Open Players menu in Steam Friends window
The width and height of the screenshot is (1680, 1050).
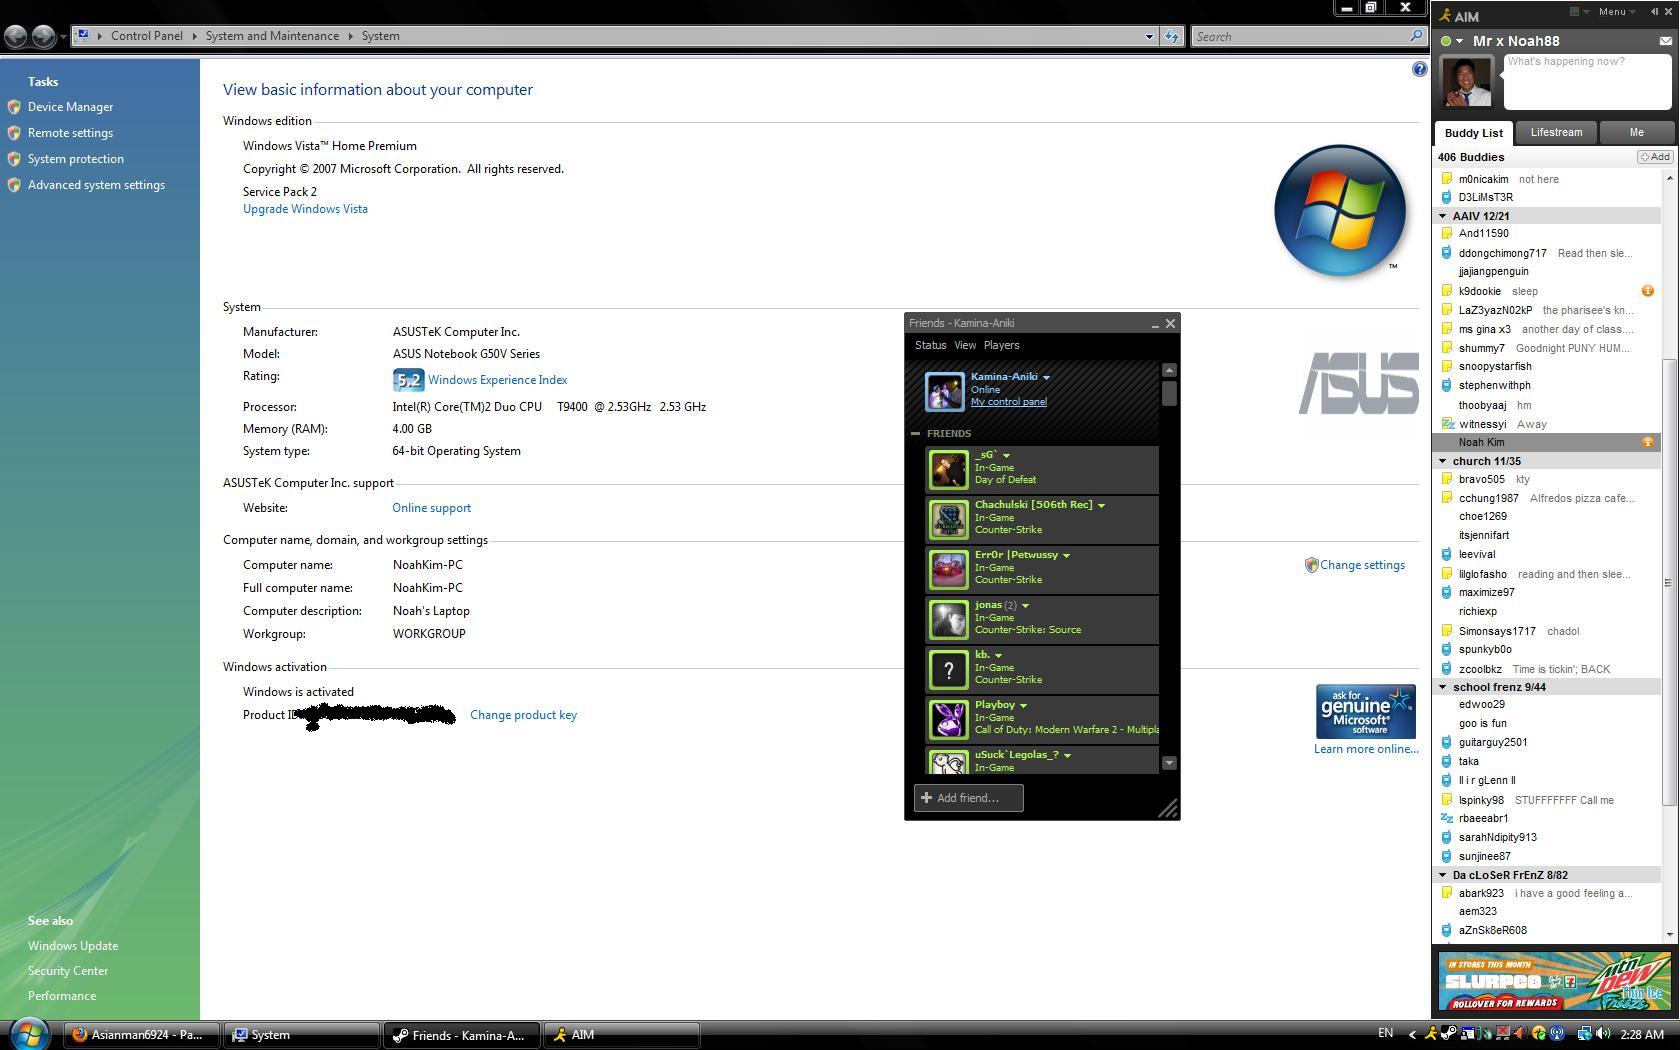tap(1001, 345)
